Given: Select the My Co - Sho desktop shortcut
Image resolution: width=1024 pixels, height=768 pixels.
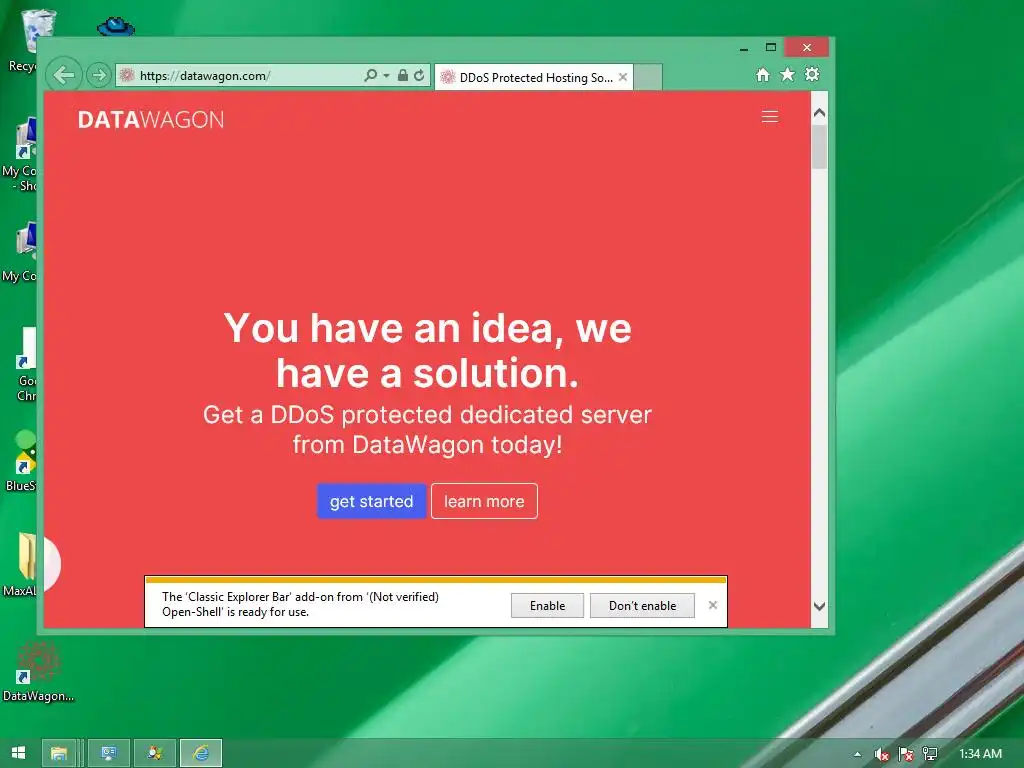Looking at the screenshot, I should 21,155.
